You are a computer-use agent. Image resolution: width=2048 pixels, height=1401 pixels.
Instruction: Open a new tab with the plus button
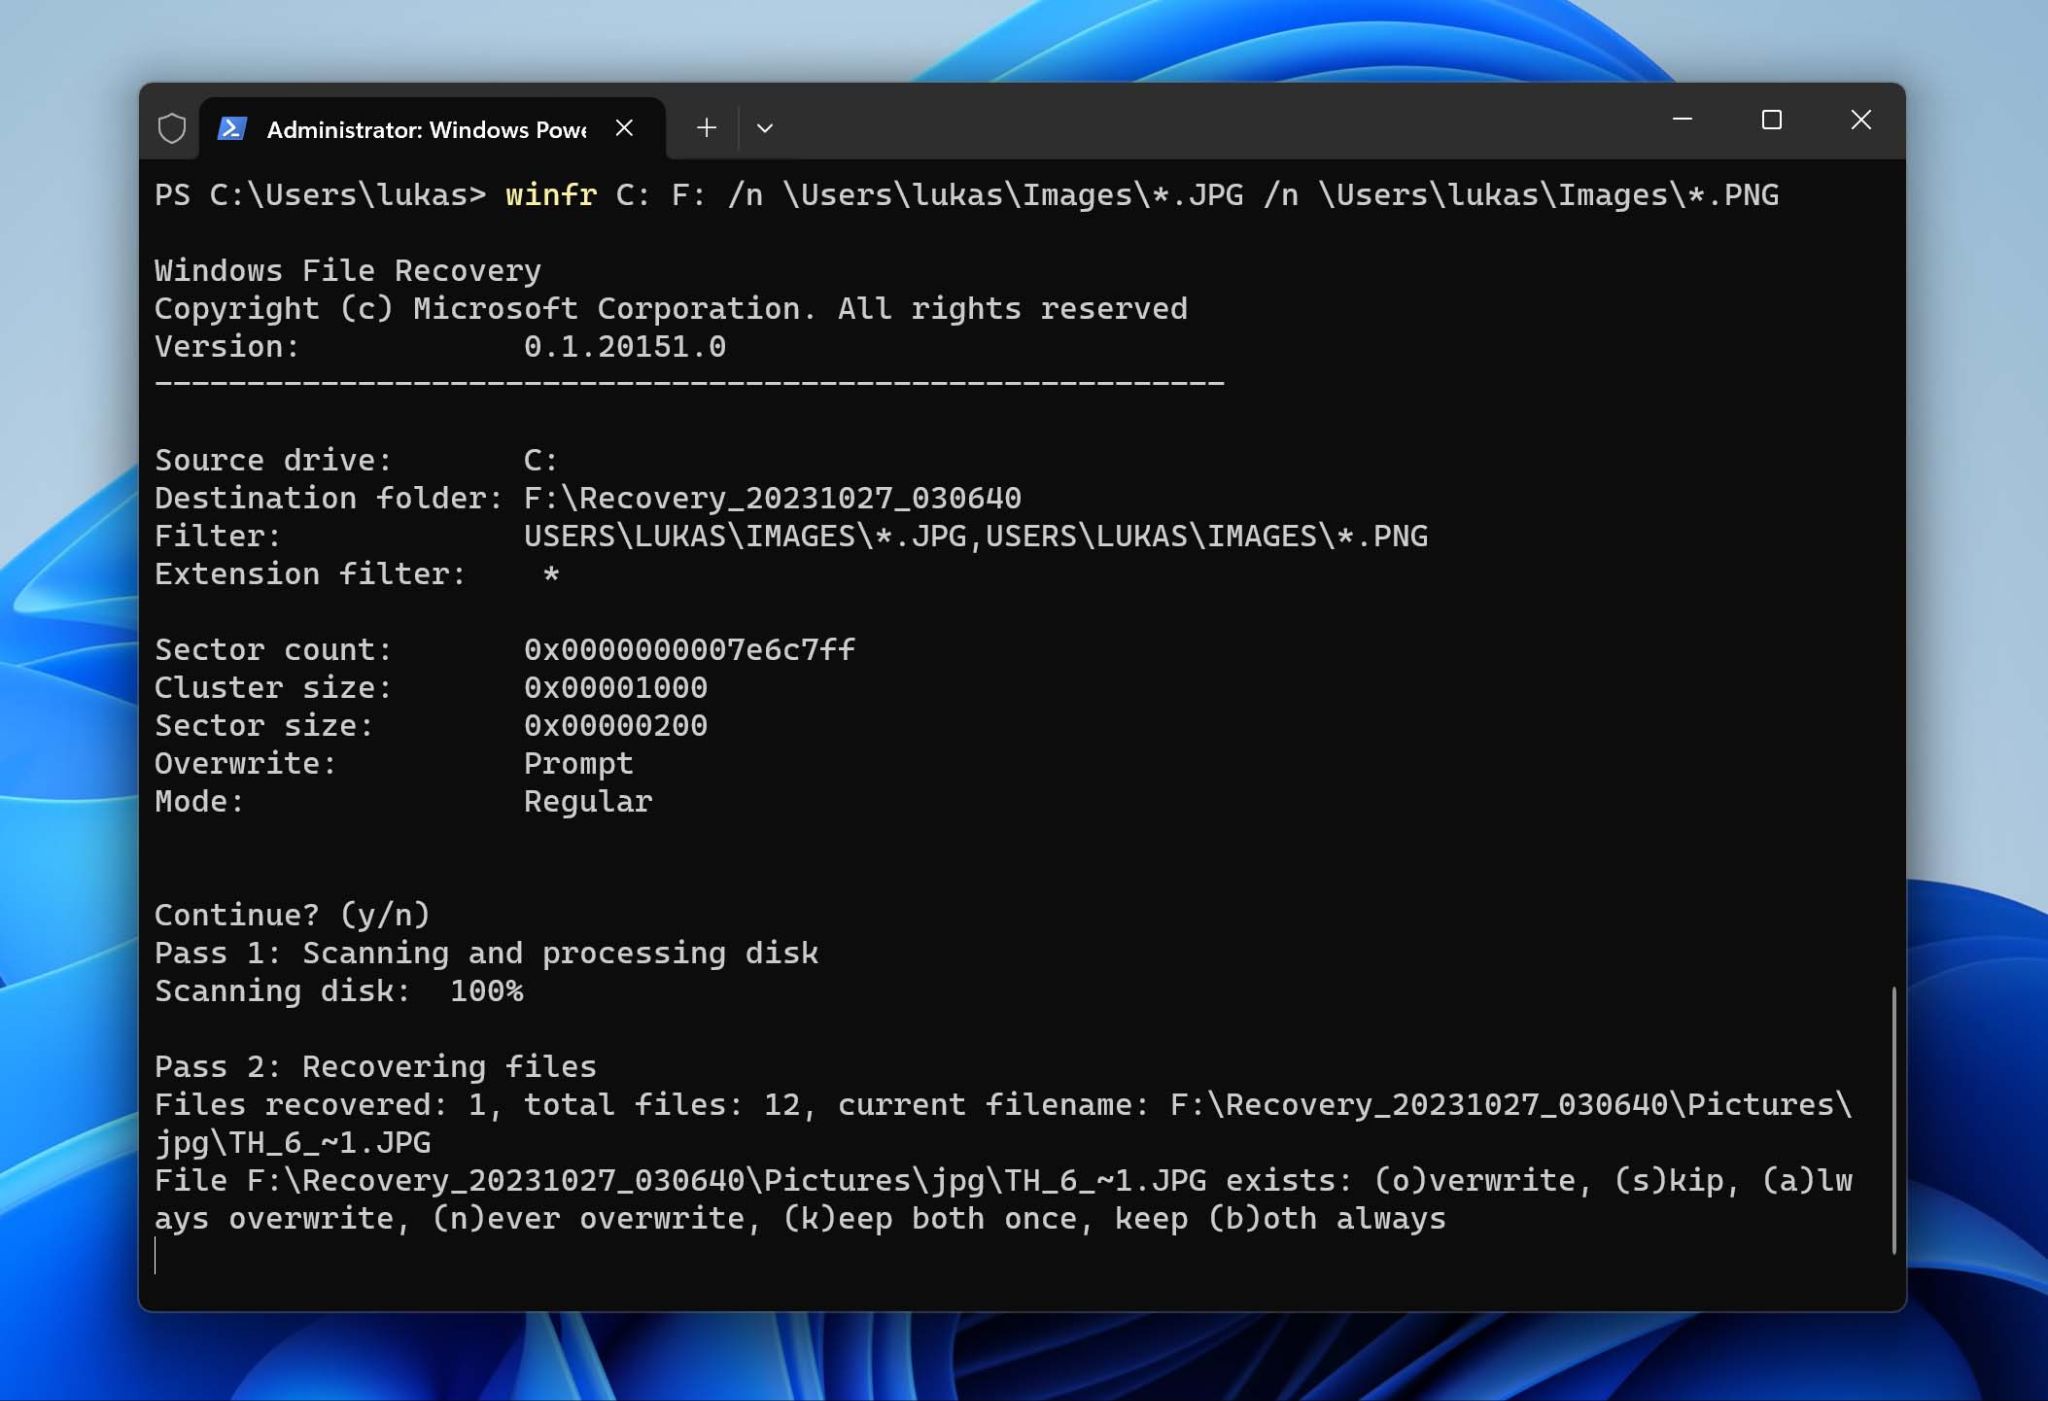click(707, 128)
